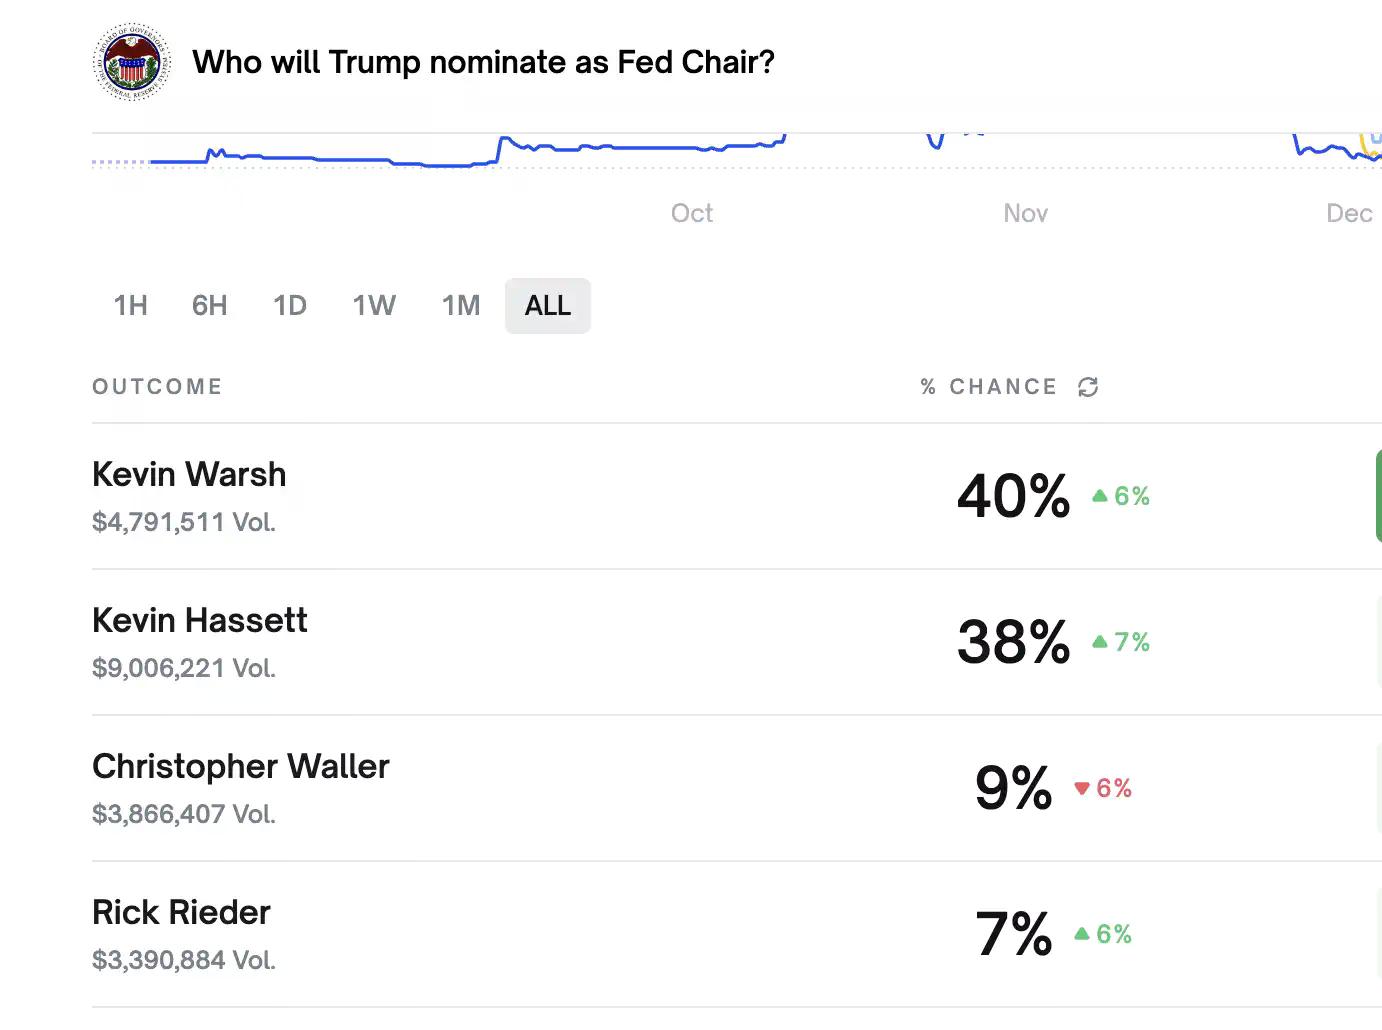Click the refresh icon beside % CHANCE
1382x1030 pixels.
(x=1088, y=387)
